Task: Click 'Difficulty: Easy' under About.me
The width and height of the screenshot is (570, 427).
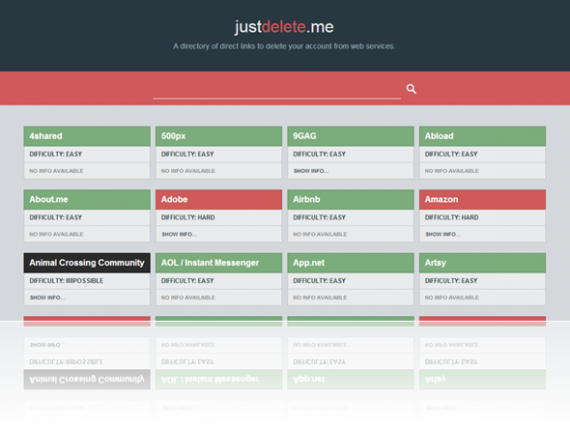Action: (56, 217)
